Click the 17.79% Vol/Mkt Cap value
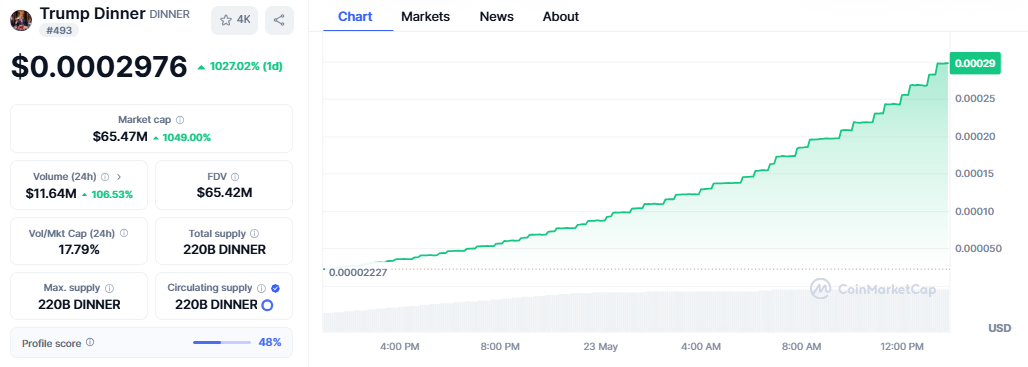The image size is (1028, 367). click(79, 250)
